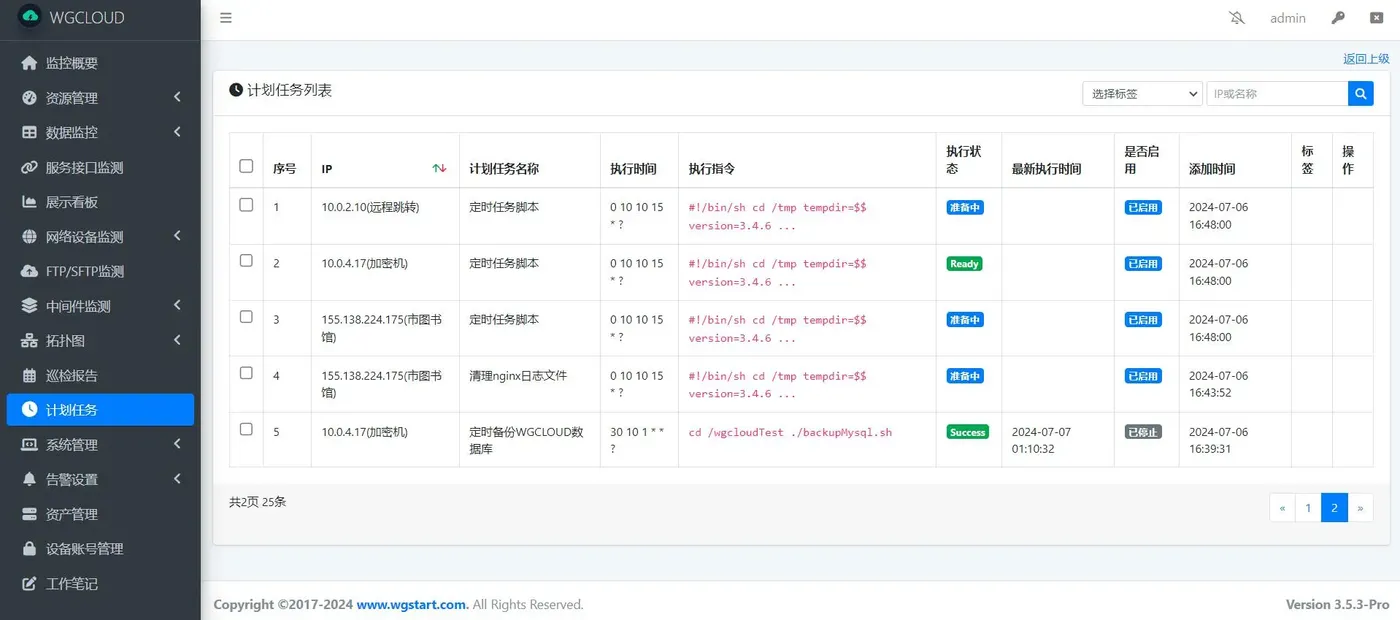Open the key password icon

click(1338, 18)
